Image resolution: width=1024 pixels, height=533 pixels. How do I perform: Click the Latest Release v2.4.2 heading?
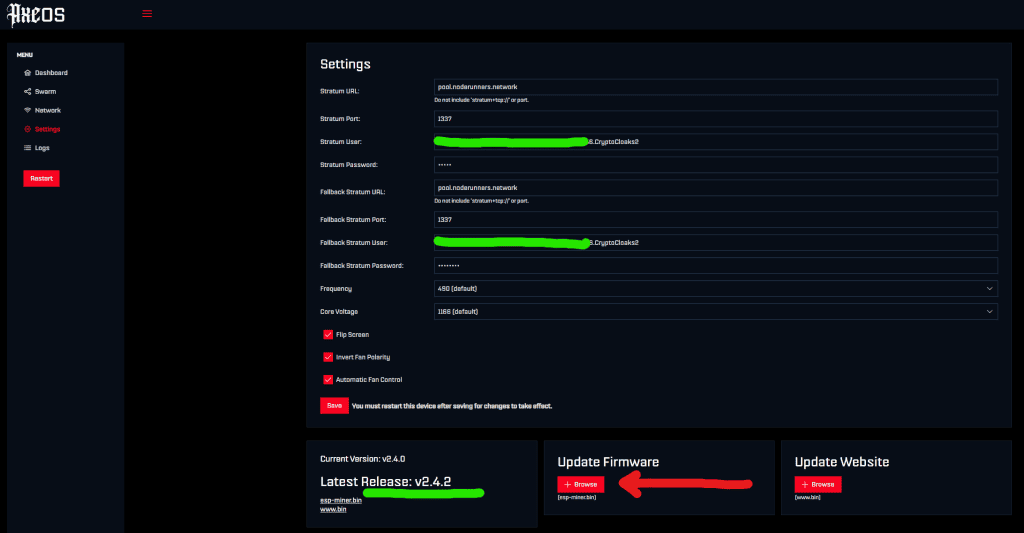click(x=385, y=481)
